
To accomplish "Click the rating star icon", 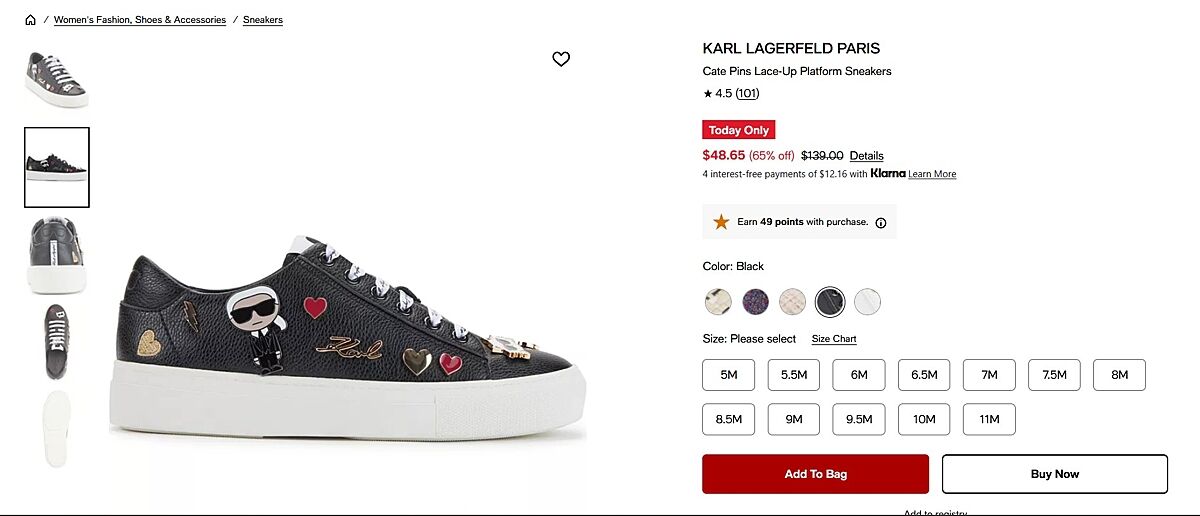I will click(x=708, y=94).
